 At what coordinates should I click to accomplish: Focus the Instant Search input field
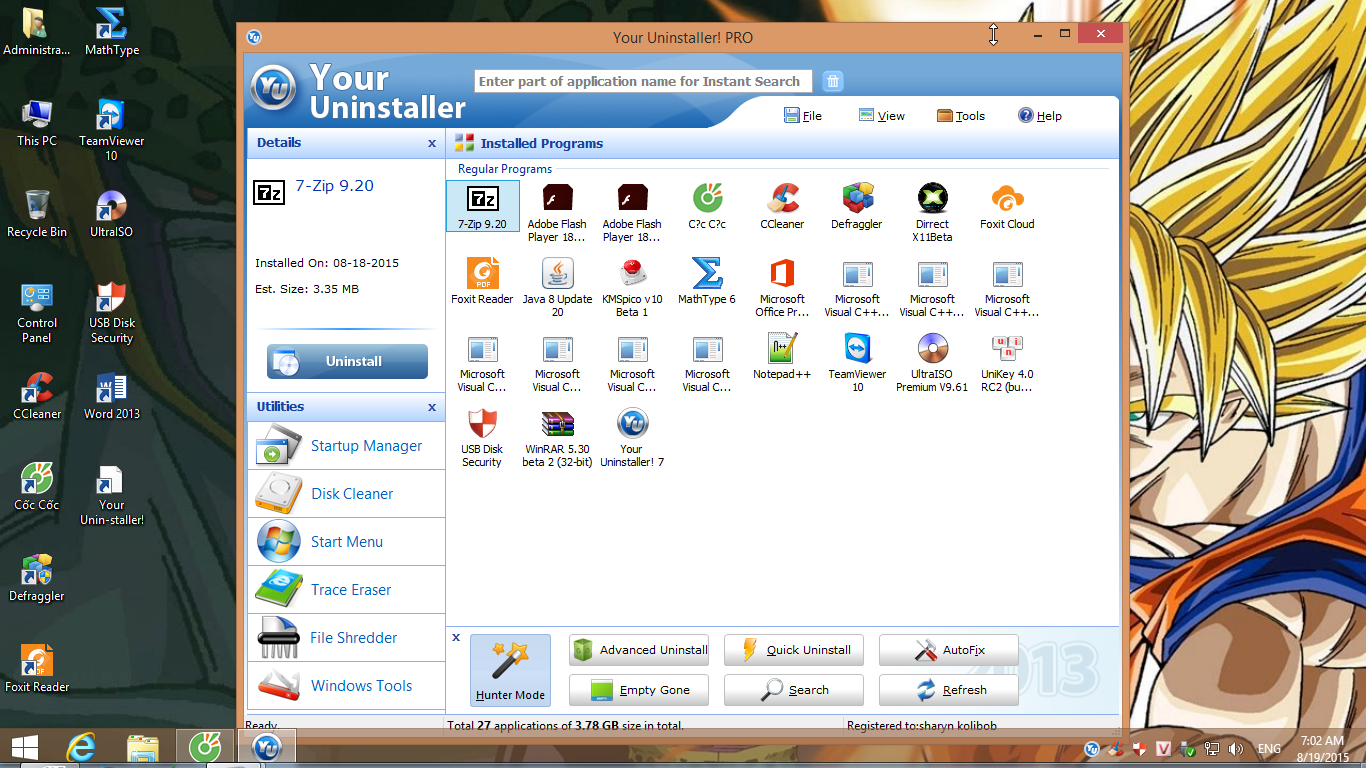(642, 81)
